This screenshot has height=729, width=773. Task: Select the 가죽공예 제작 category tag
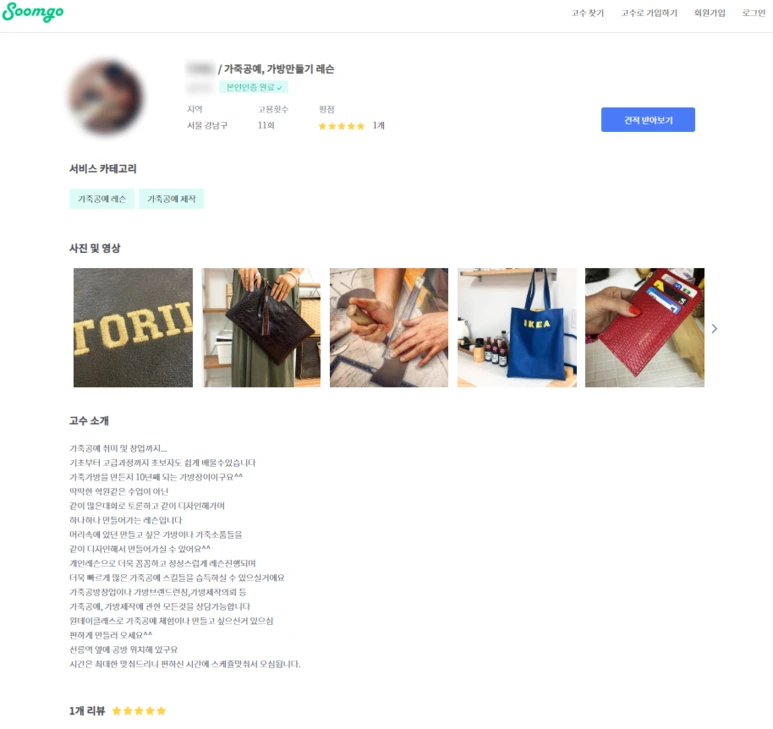coord(171,199)
